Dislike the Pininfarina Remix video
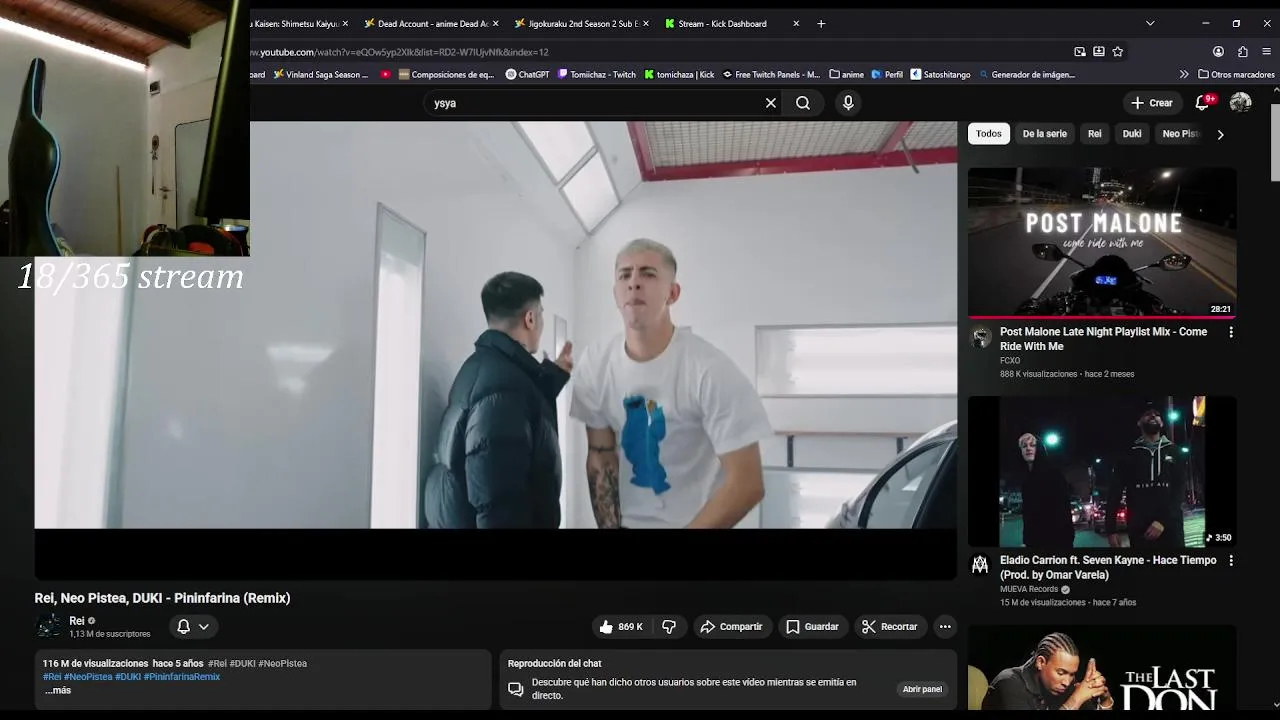Image resolution: width=1280 pixels, height=720 pixels. point(669,627)
